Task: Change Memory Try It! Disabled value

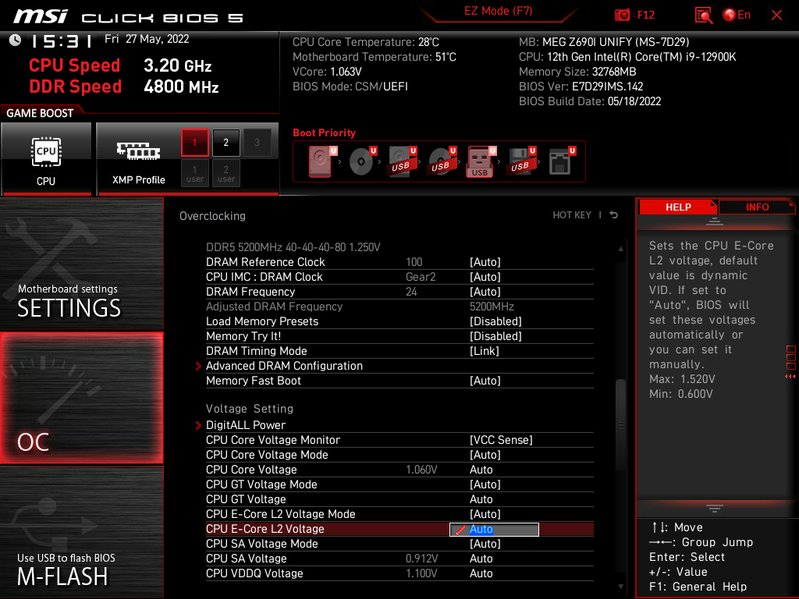Action: [x=495, y=336]
